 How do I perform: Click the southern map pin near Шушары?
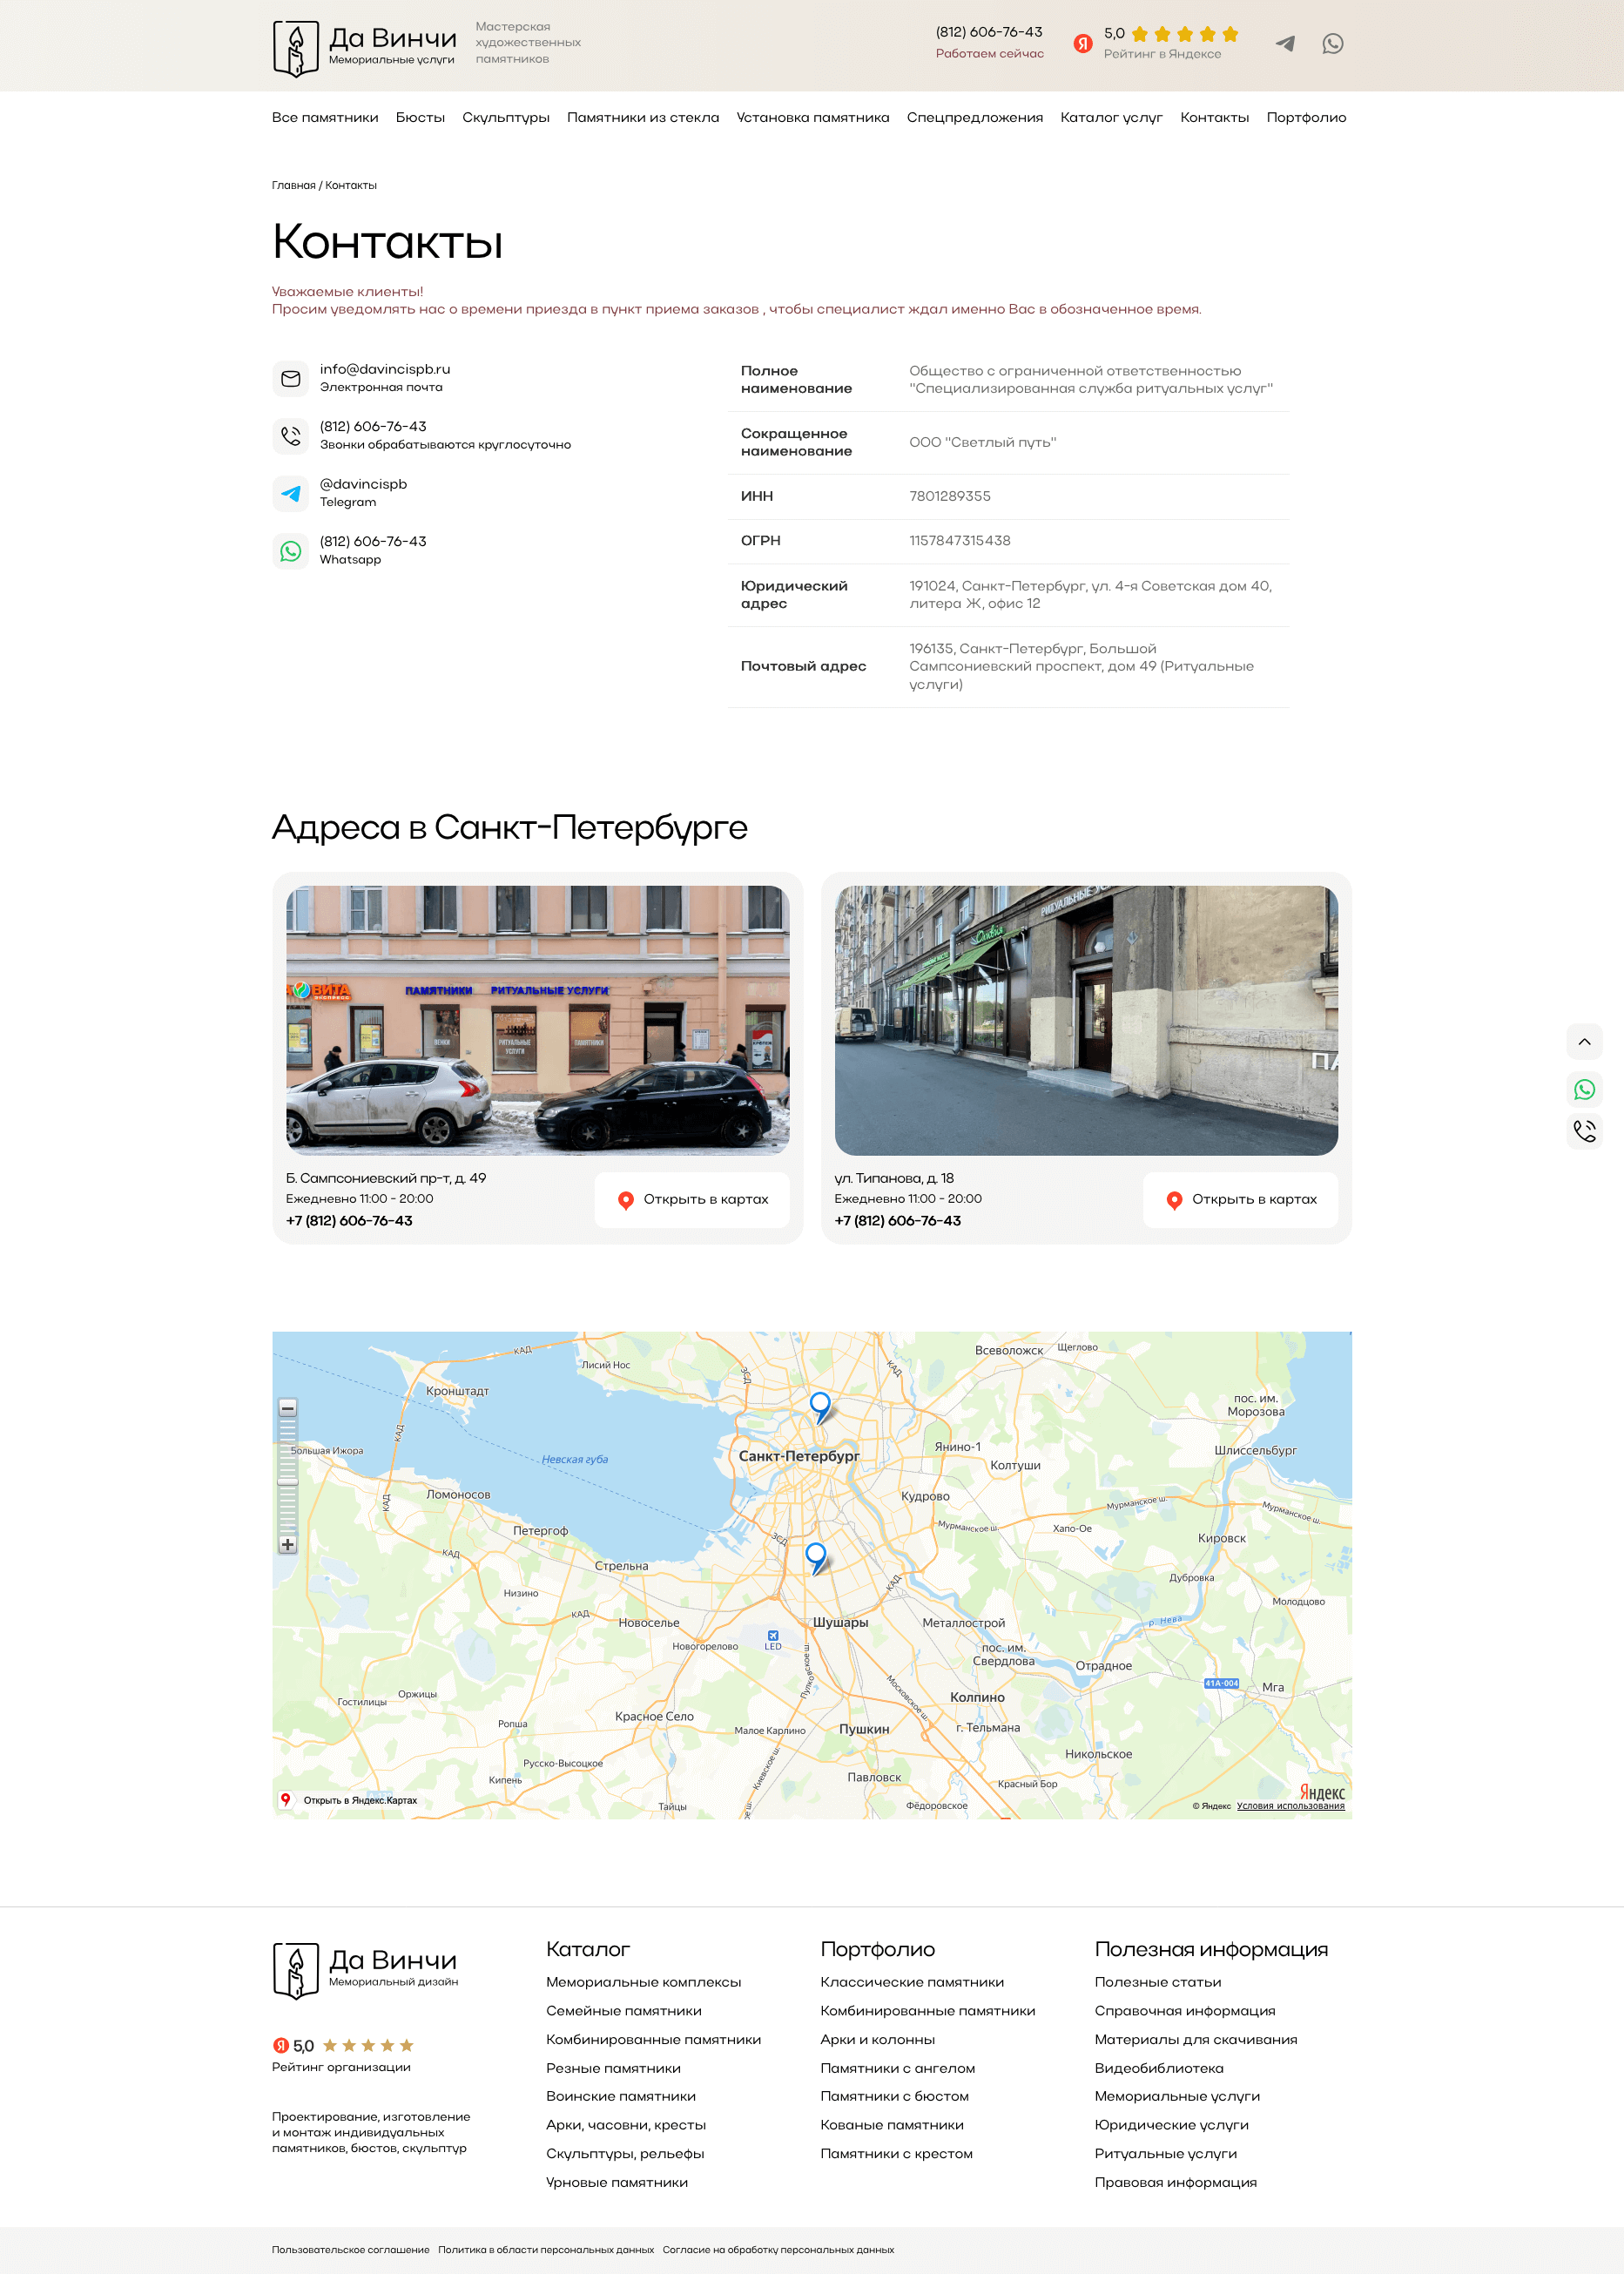[x=816, y=1558]
